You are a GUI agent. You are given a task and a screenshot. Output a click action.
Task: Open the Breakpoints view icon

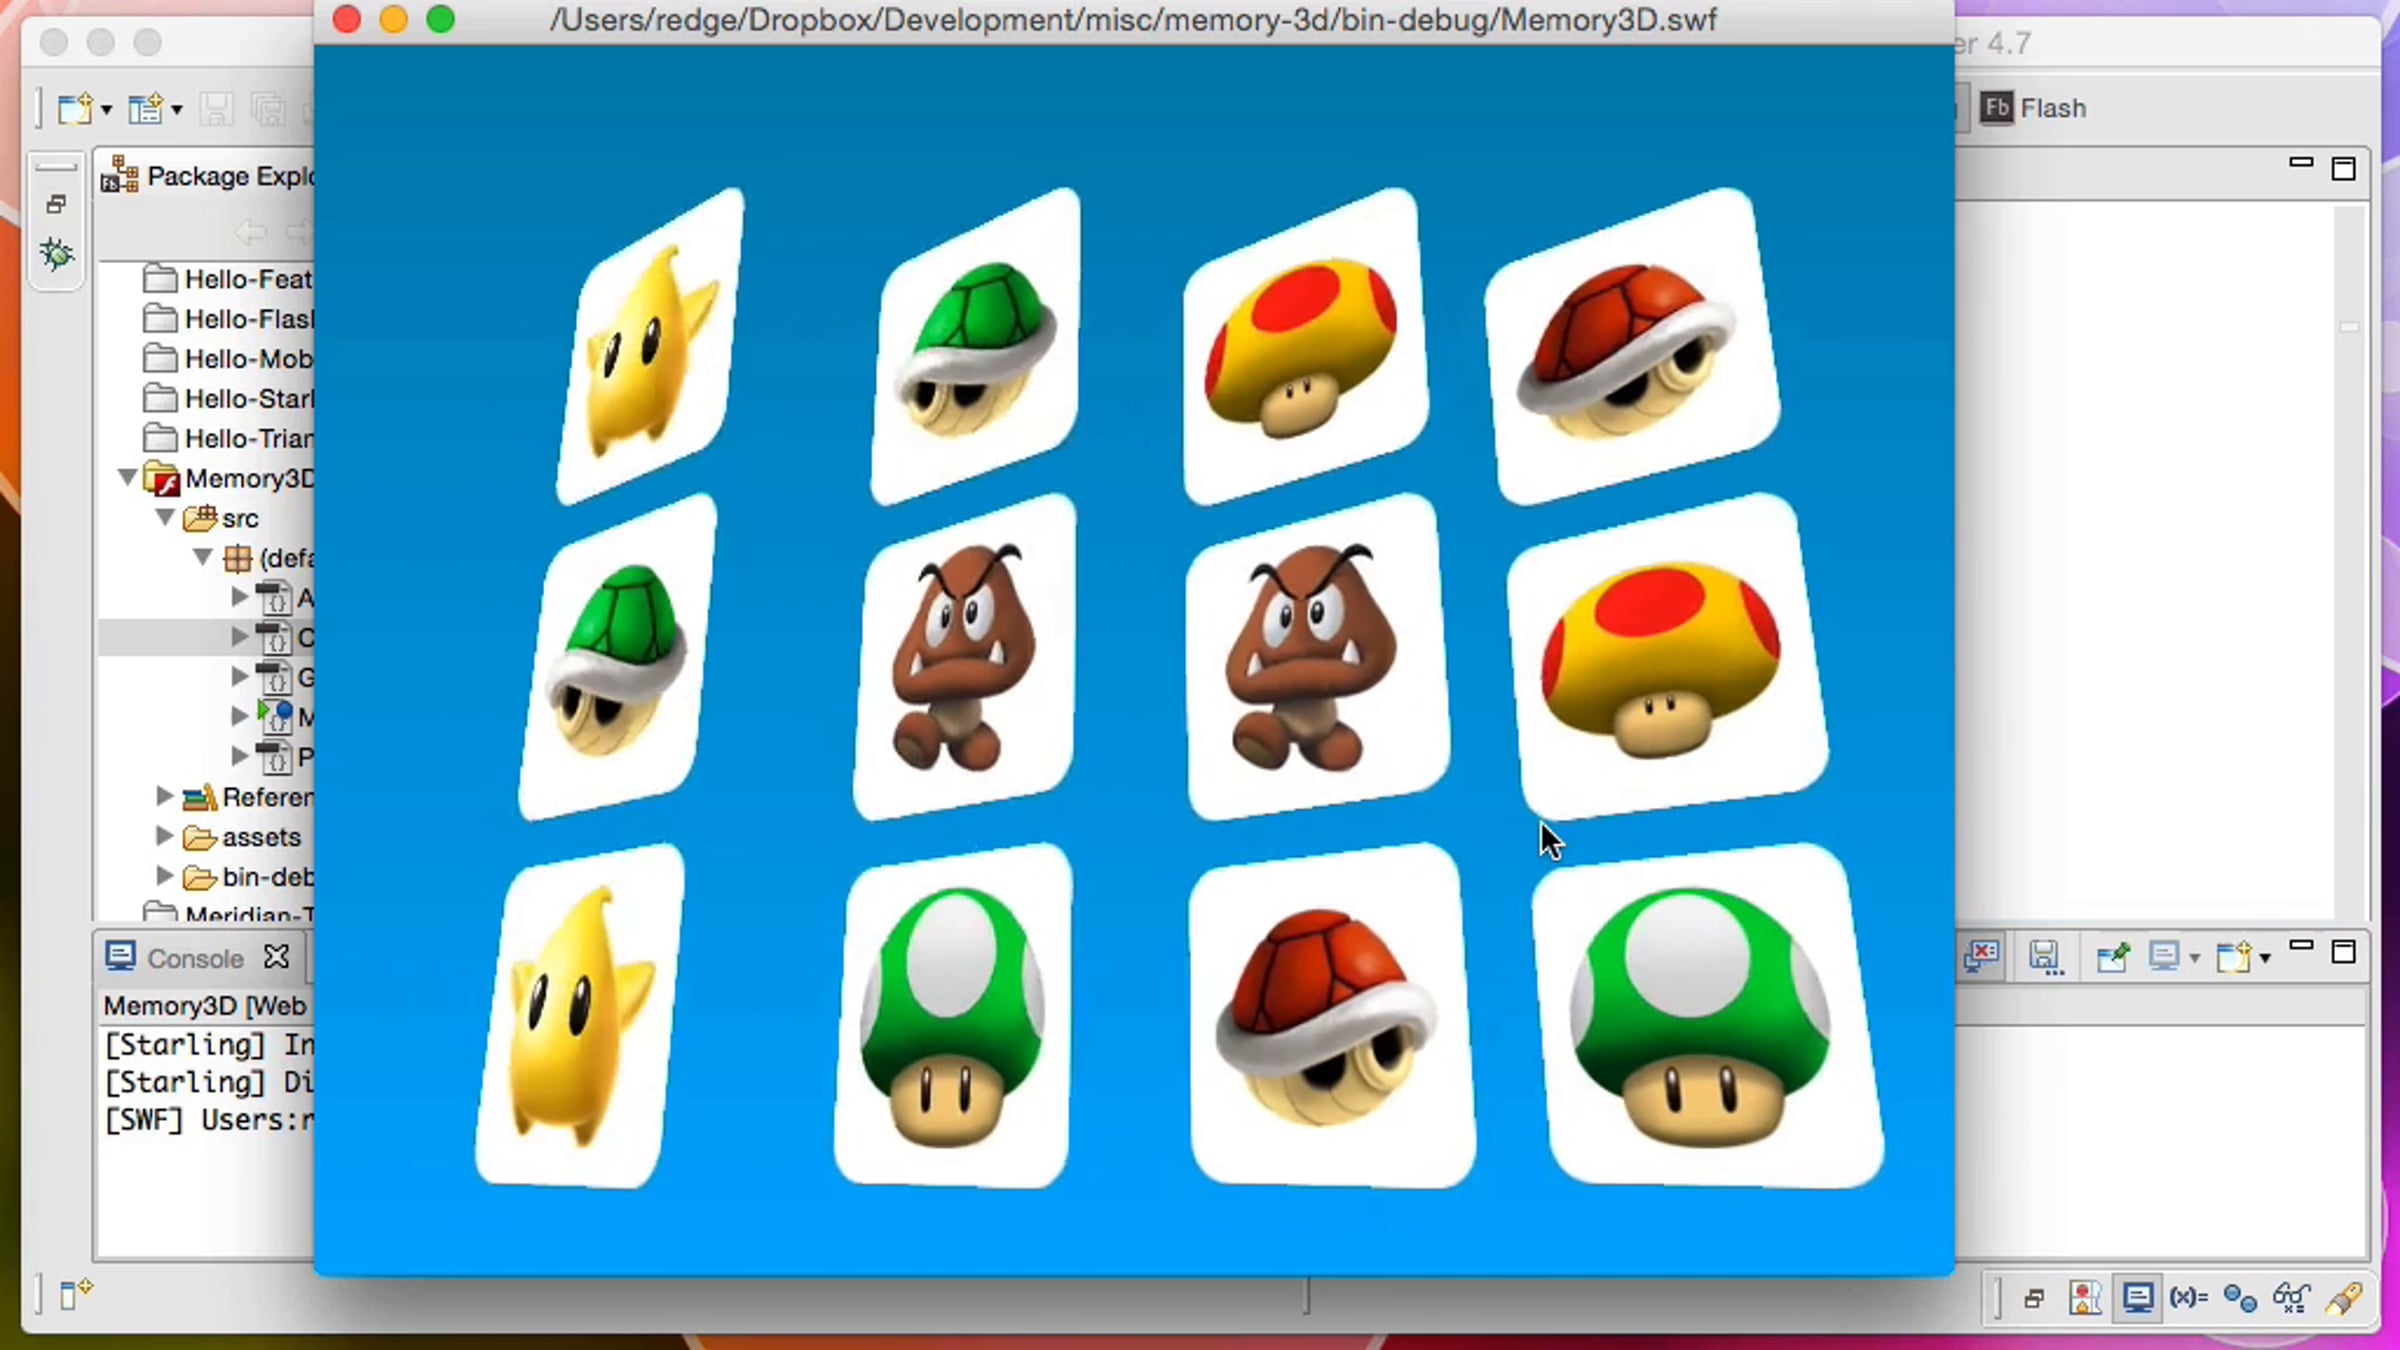tap(2239, 1298)
